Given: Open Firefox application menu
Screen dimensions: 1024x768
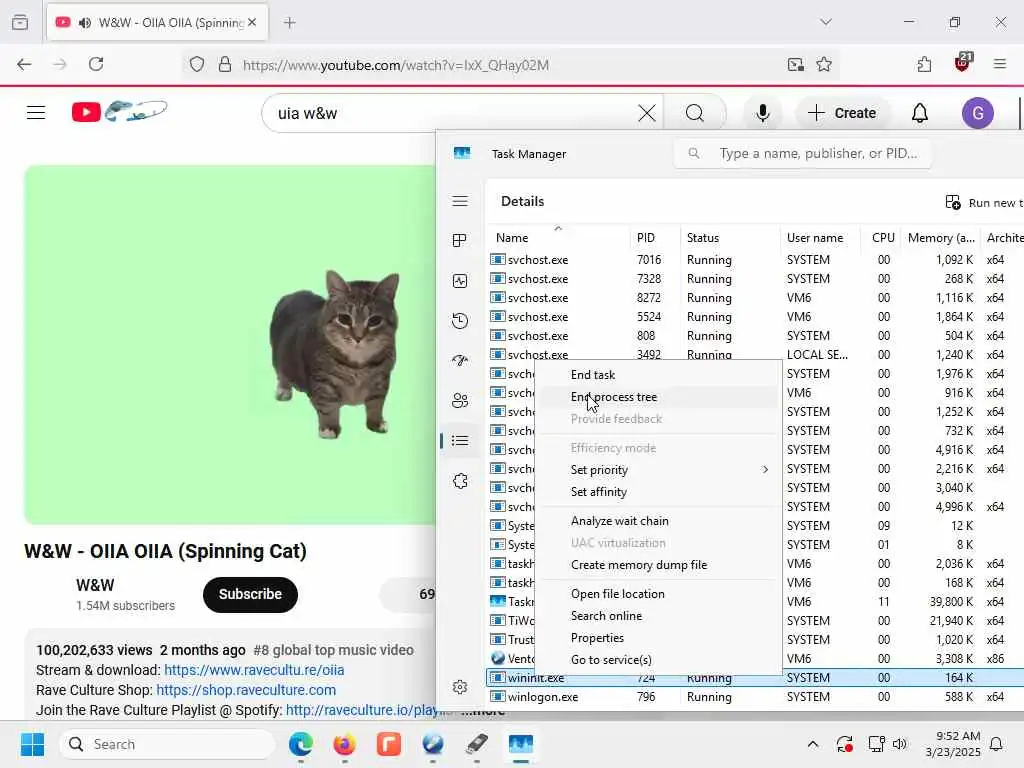Looking at the screenshot, I should tap(999, 64).
